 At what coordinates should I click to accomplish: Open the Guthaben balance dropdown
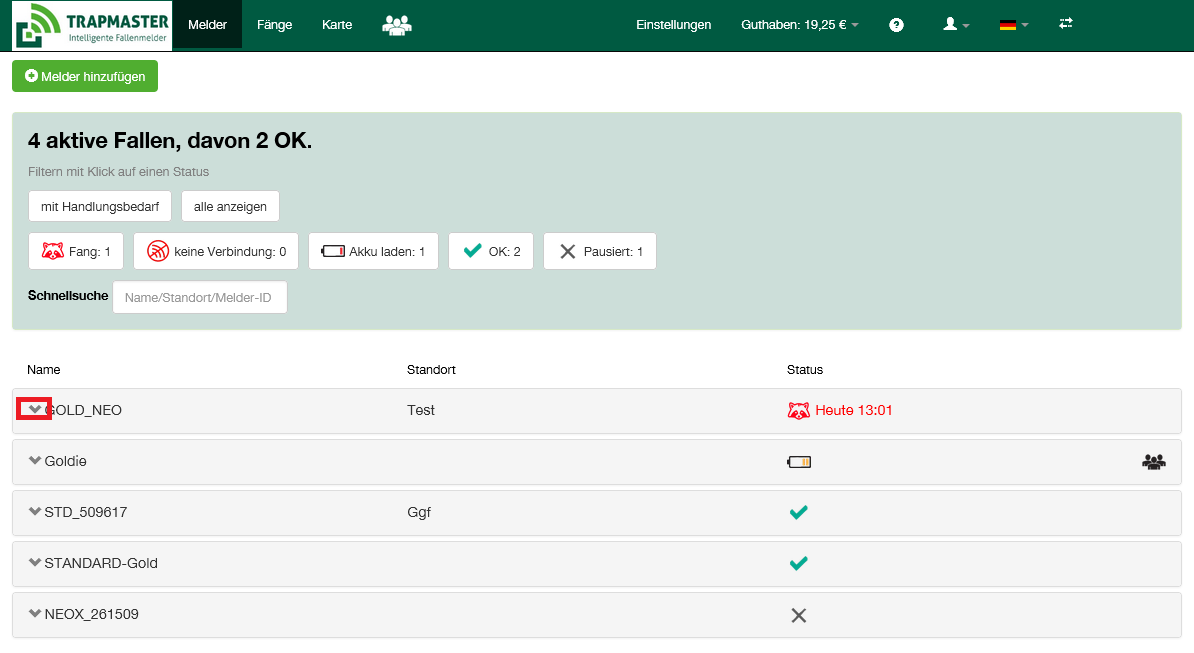[x=799, y=25]
